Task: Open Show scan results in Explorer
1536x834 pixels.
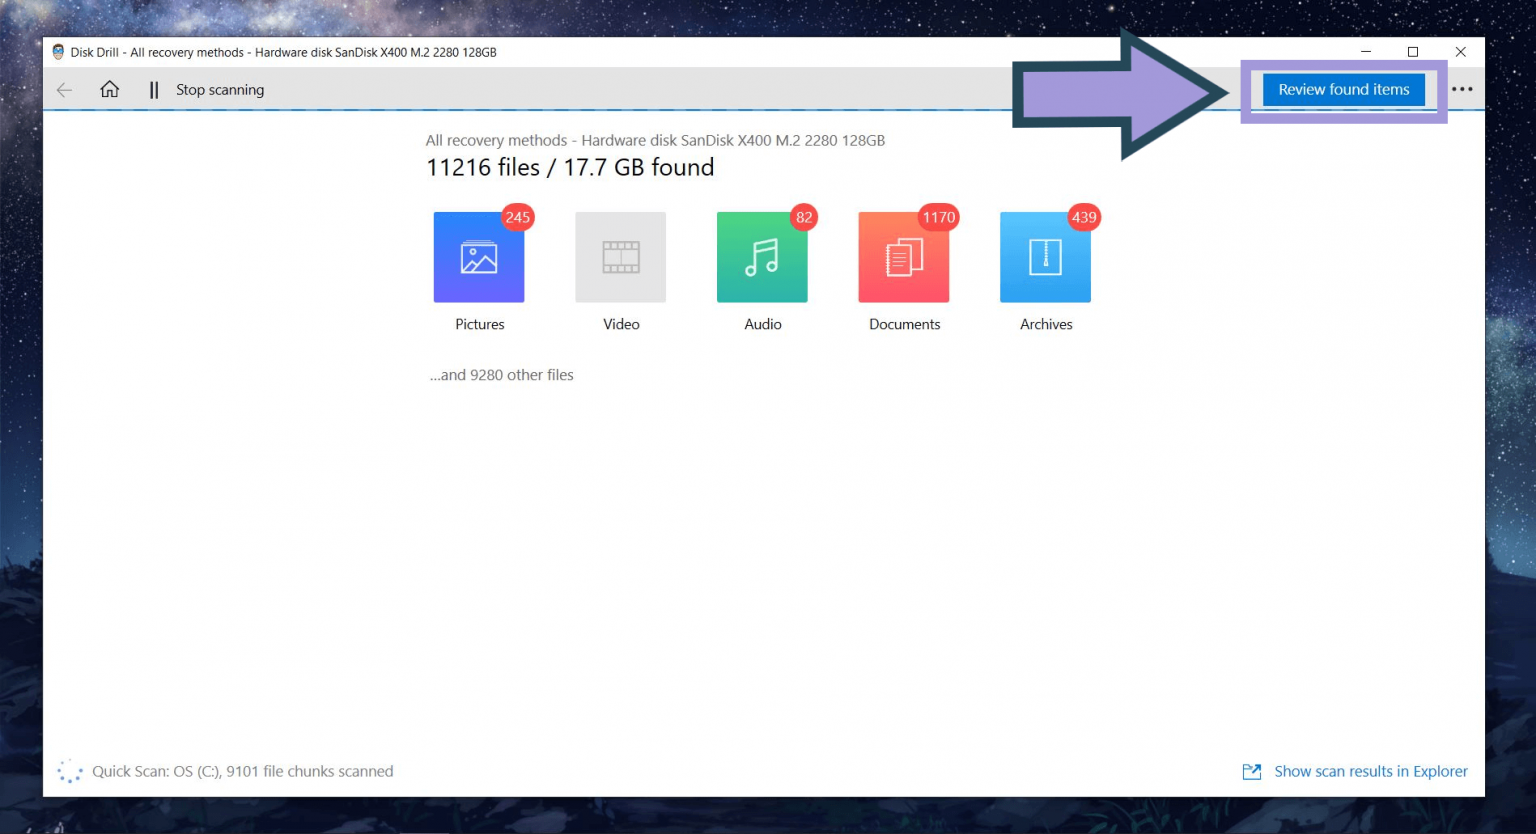Action: click(x=1371, y=771)
